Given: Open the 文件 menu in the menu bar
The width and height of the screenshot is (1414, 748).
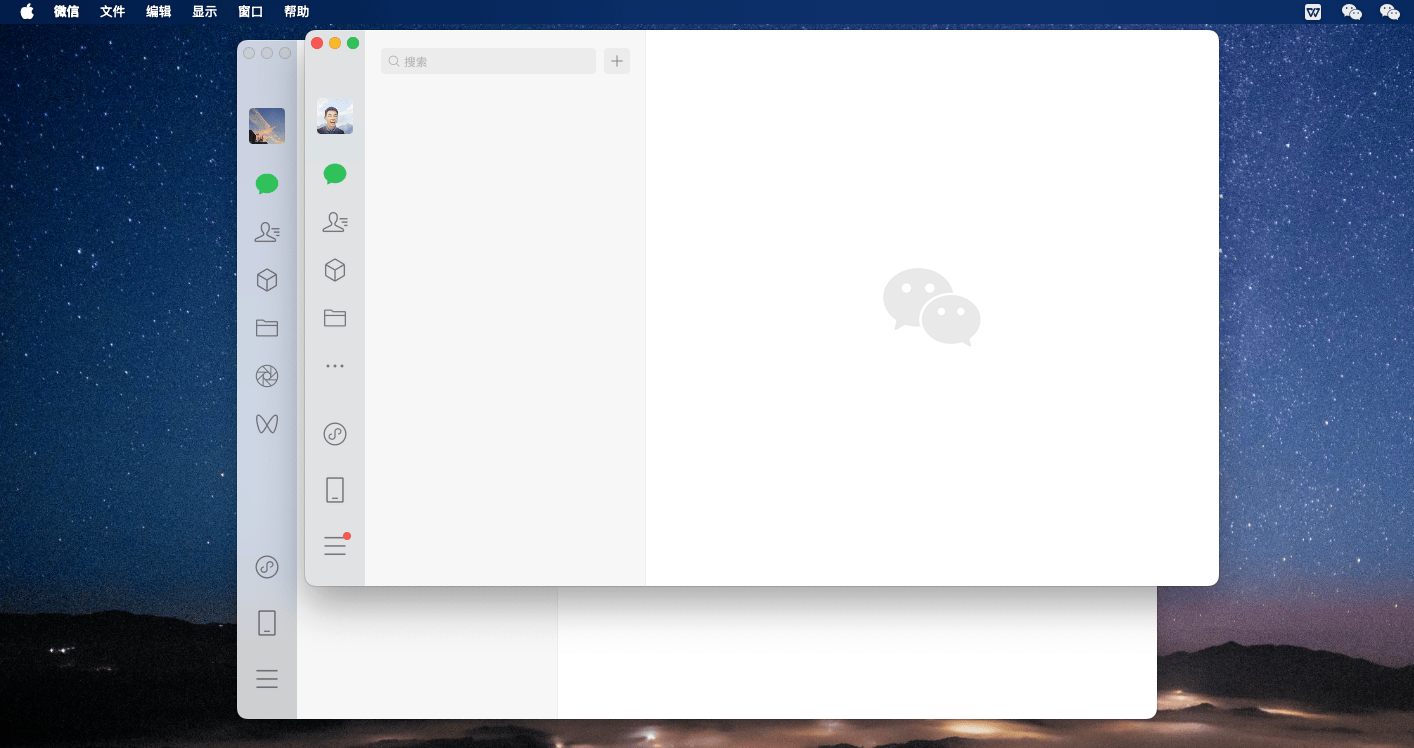Looking at the screenshot, I should 113,12.
